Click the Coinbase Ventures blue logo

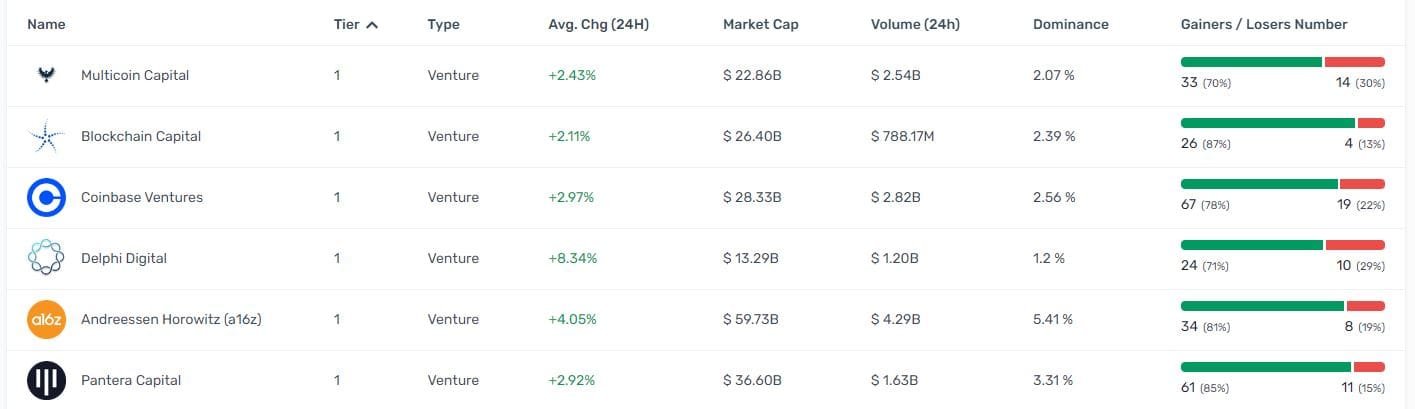pyautogui.click(x=46, y=197)
